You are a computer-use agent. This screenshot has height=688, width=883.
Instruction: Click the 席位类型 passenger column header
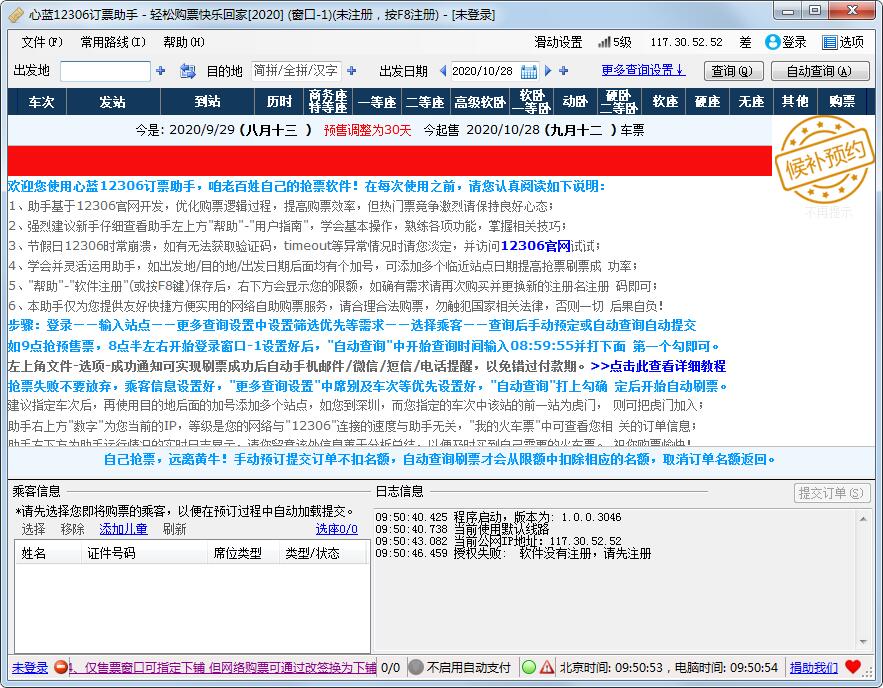pos(243,553)
